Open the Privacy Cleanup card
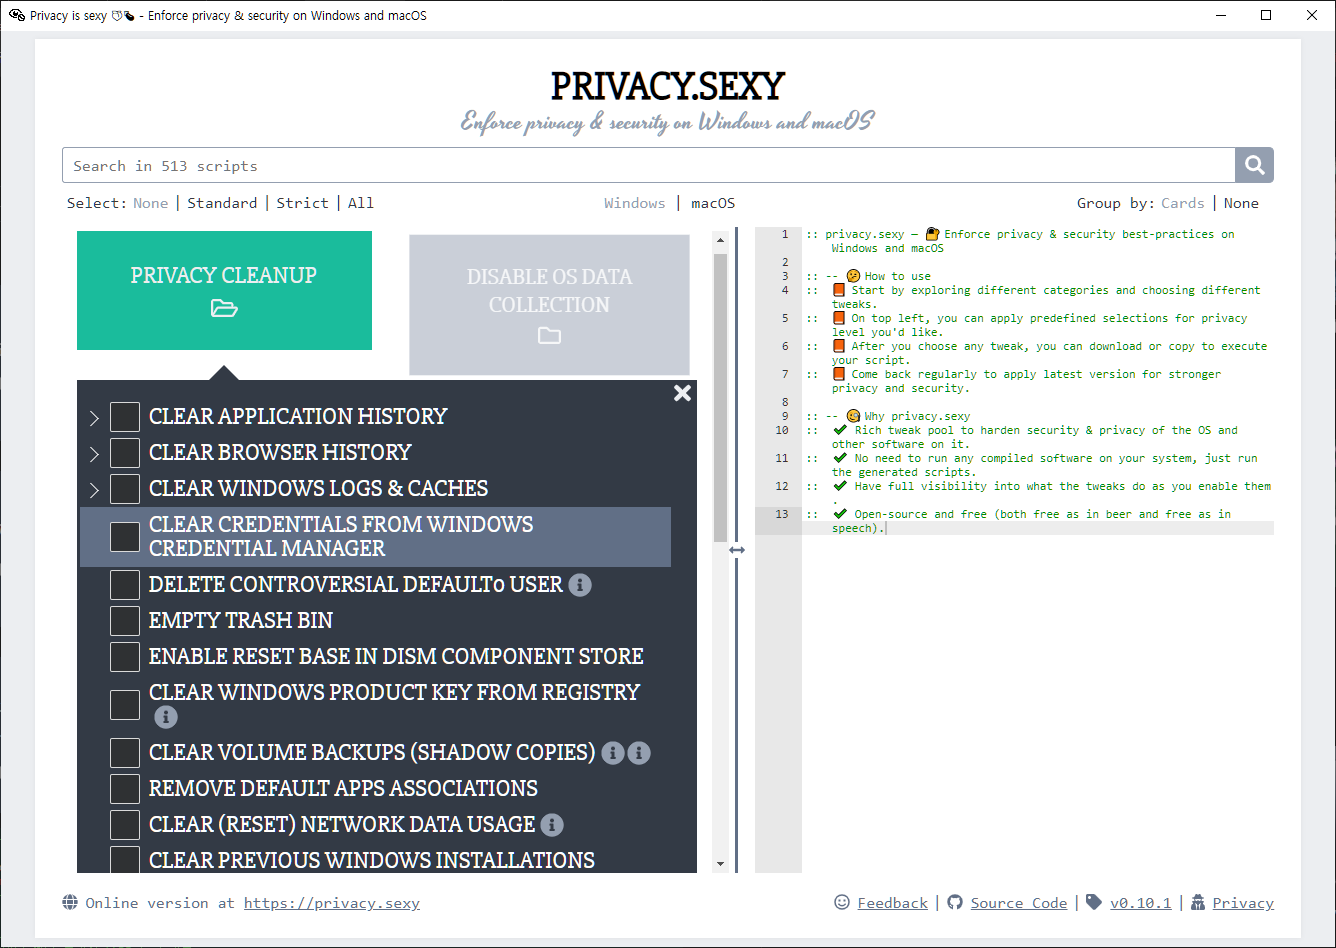Viewport: 1336px width, 948px height. point(224,291)
